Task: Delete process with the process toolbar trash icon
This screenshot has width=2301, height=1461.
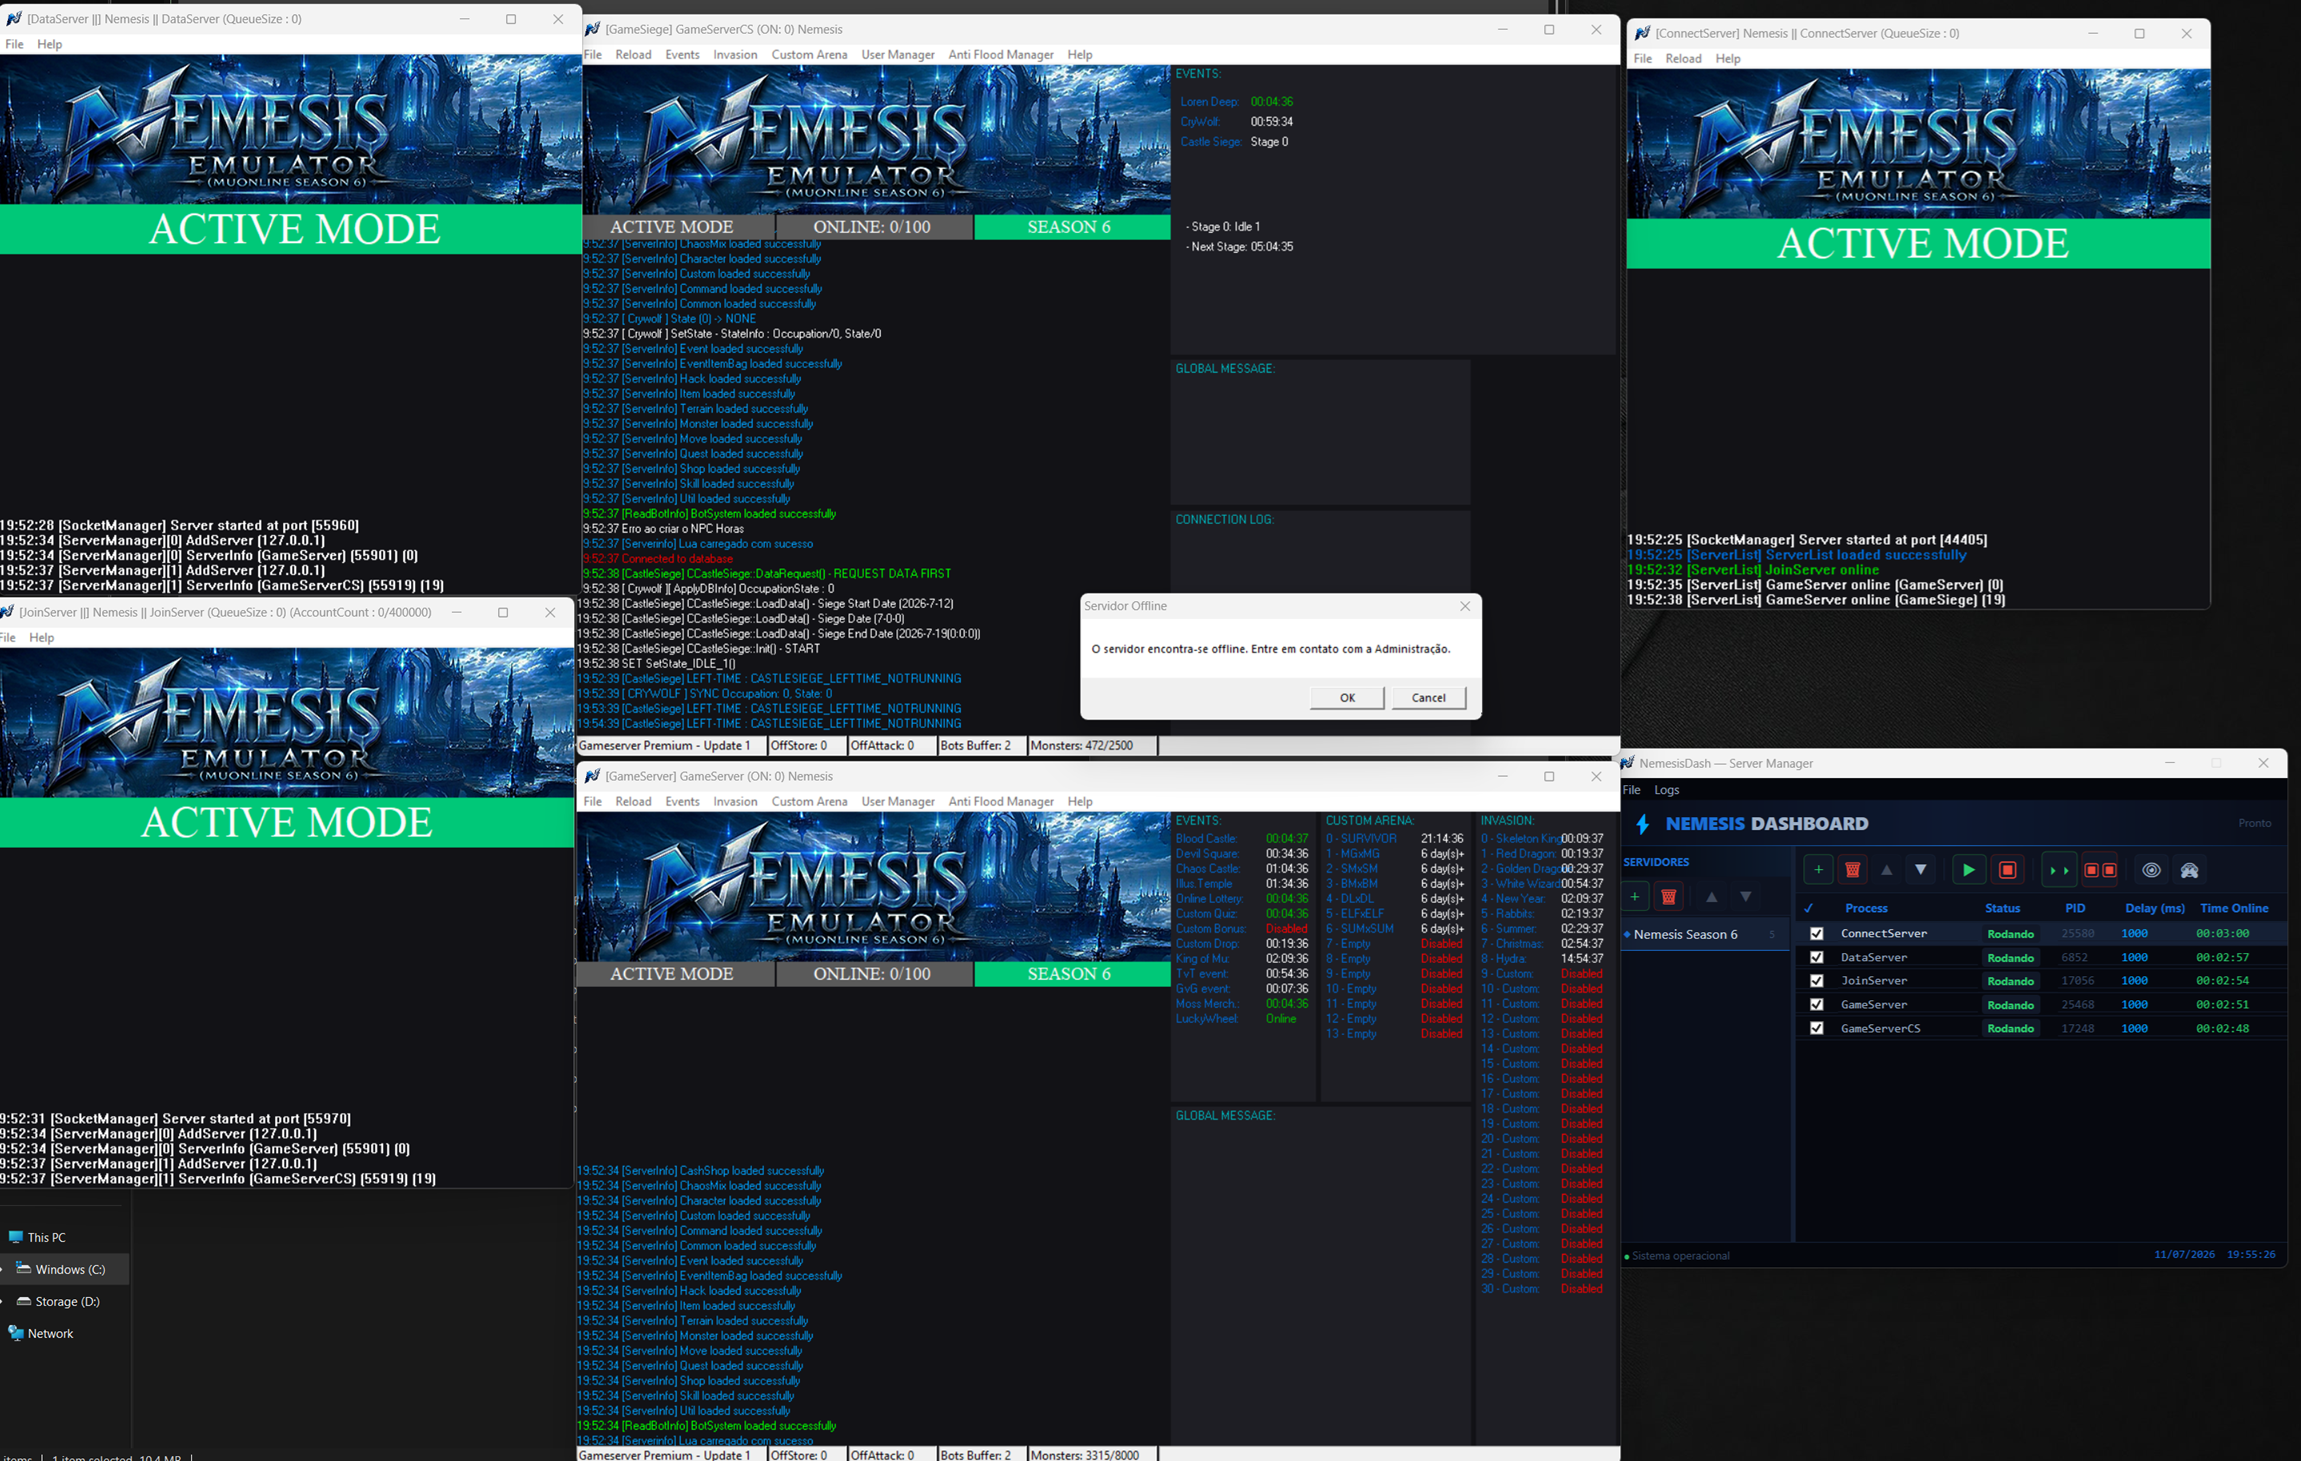Action: click(1852, 870)
